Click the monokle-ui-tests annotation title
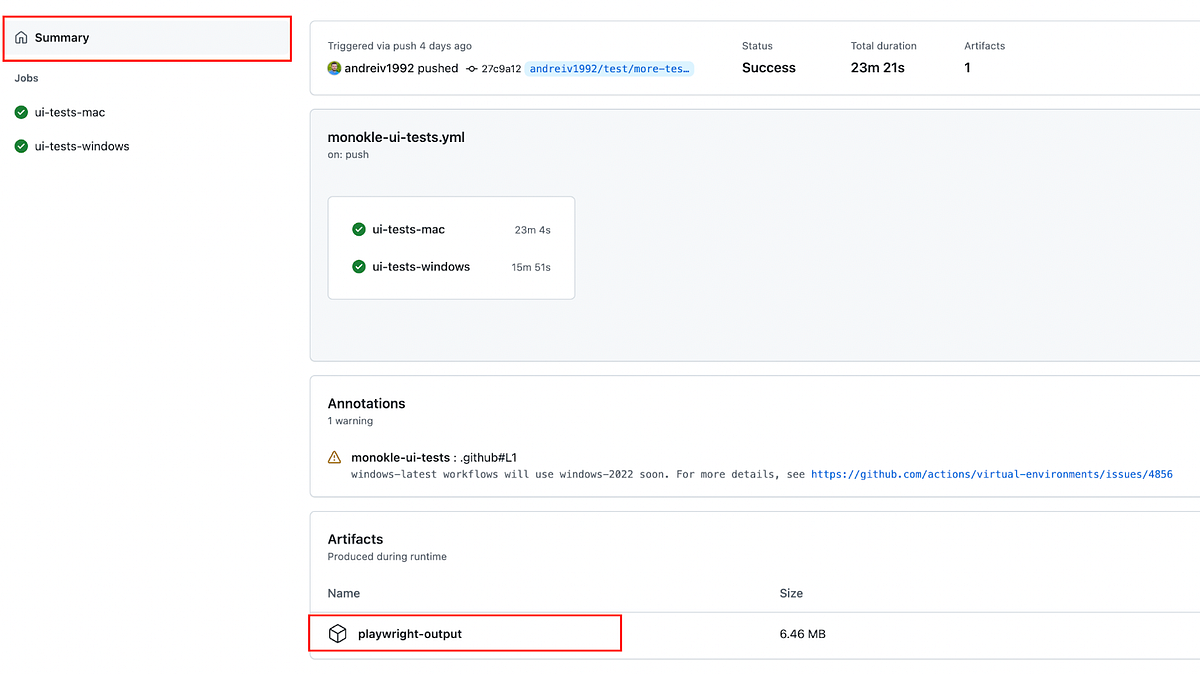1200x674 pixels. pyautogui.click(x=401, y=457)
